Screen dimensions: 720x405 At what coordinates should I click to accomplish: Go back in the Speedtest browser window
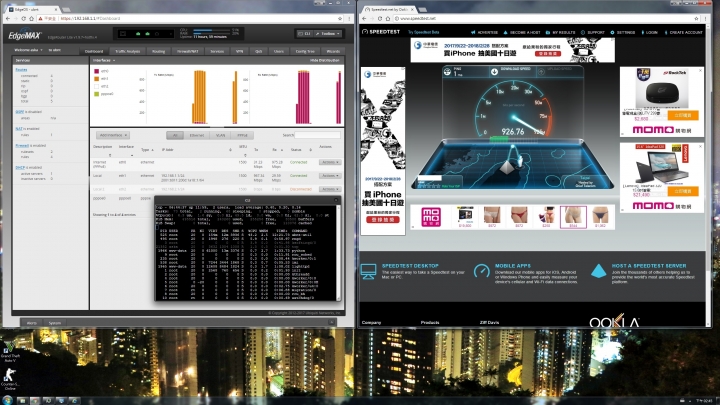pyautogui.click(x=364, y=18)
